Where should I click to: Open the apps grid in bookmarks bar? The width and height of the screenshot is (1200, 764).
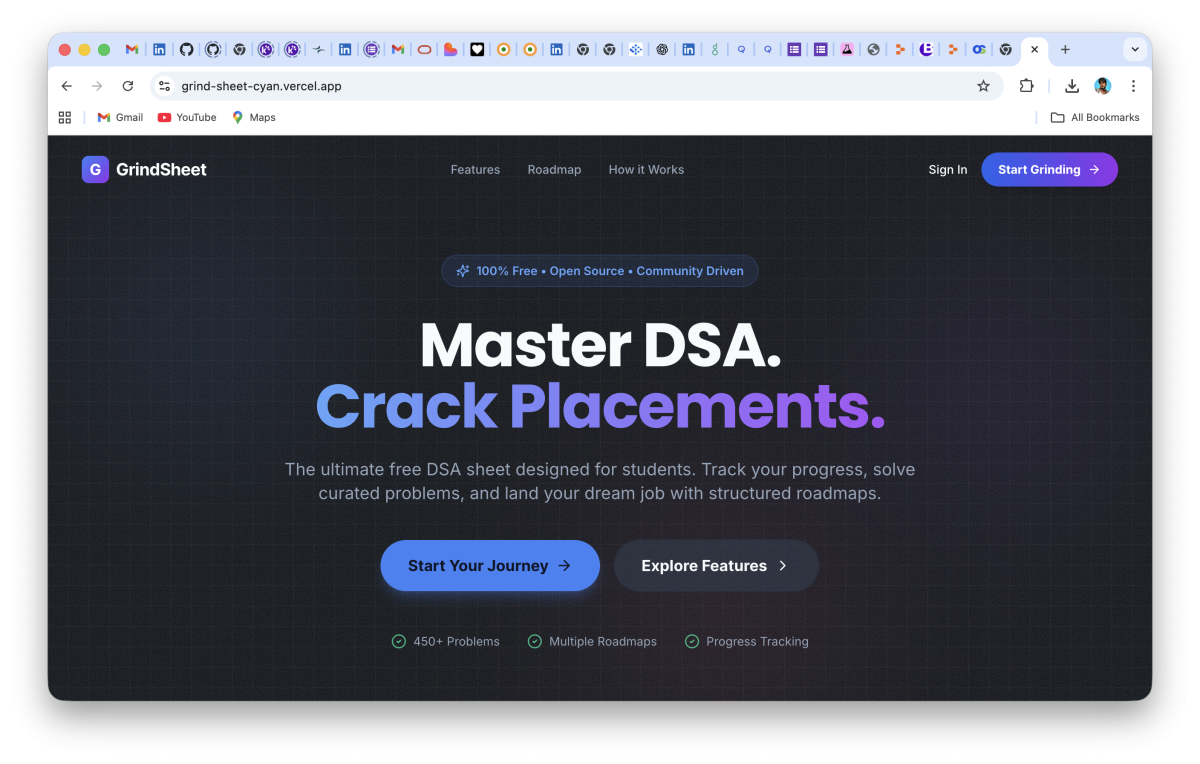coord(65,117)
